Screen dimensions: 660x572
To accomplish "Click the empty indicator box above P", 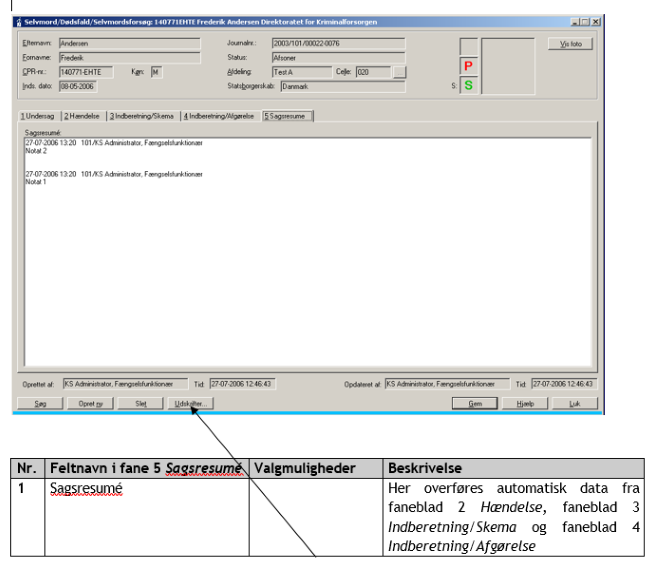I will [x=468, y=46].
